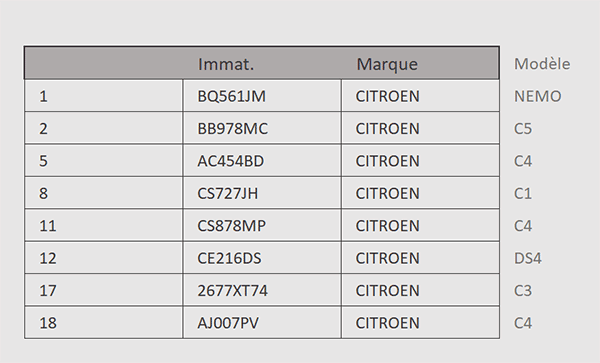600x363 pixels.
Task: Select the Marque column header
Action: pos(387,64)
